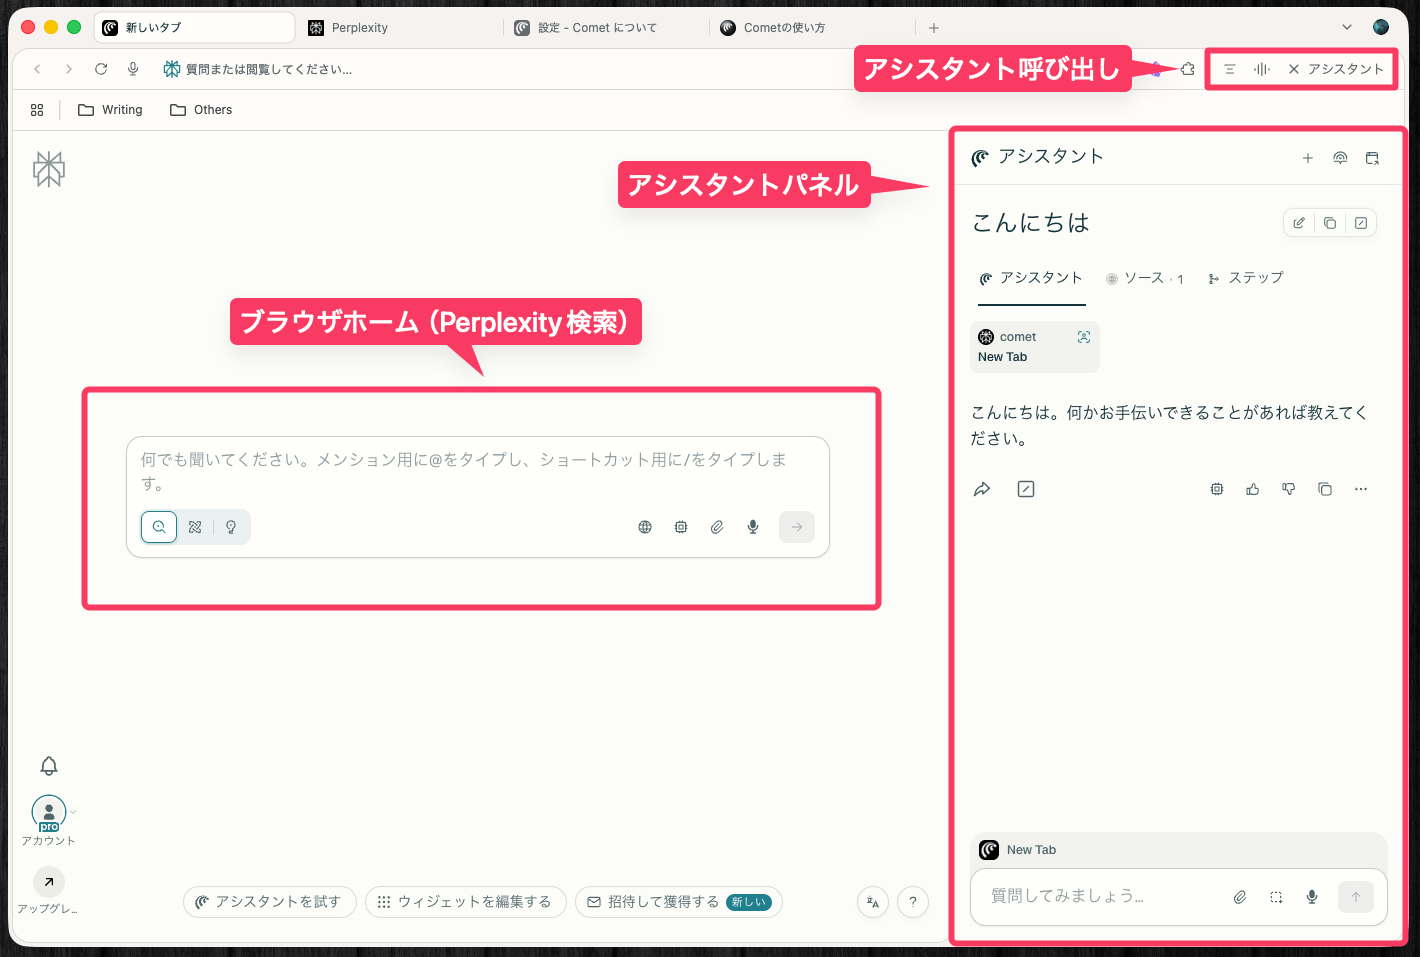Click the reload page icon

click(x=101, y=69)
